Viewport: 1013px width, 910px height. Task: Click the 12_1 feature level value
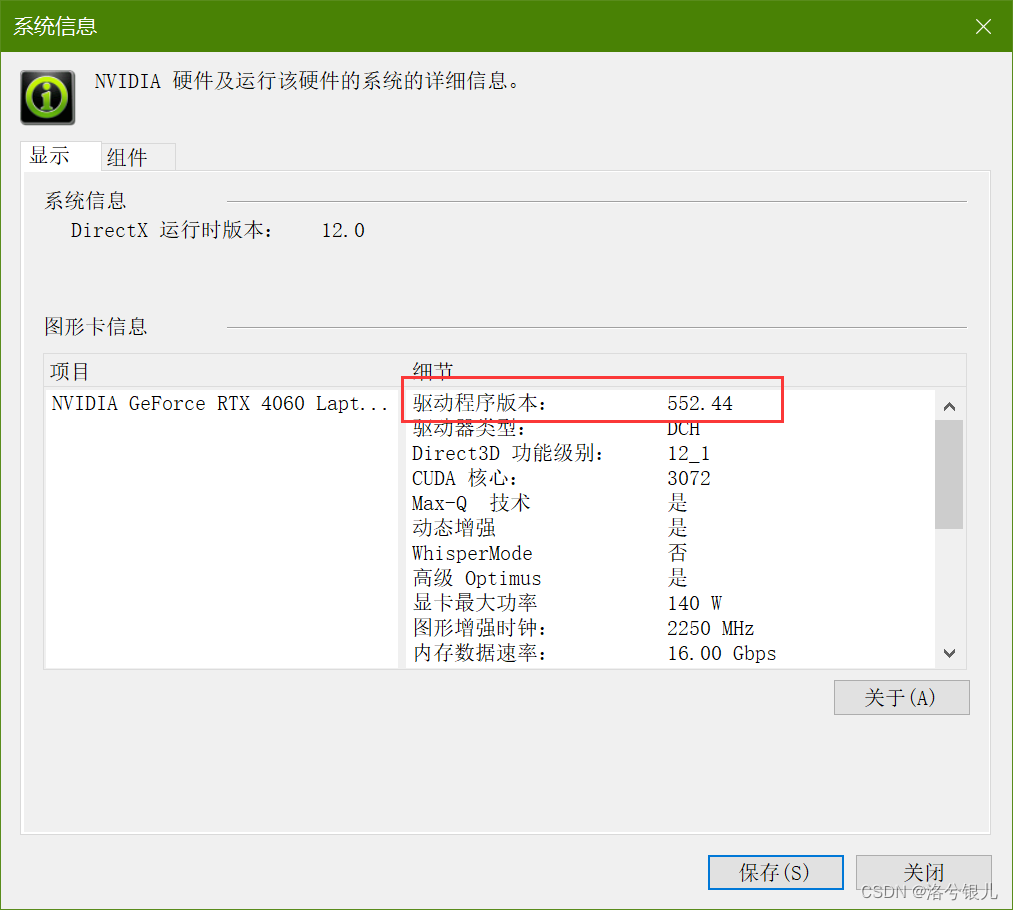(x=689, y=453)
